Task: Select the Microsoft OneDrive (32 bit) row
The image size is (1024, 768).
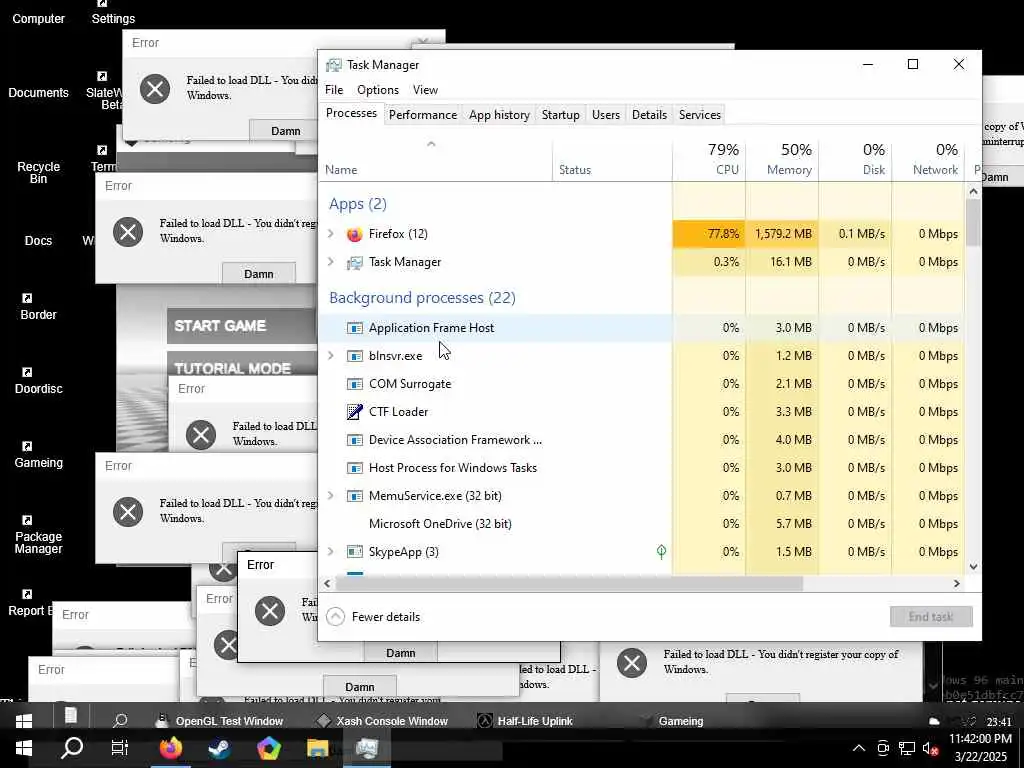Action: coord(641,524)
